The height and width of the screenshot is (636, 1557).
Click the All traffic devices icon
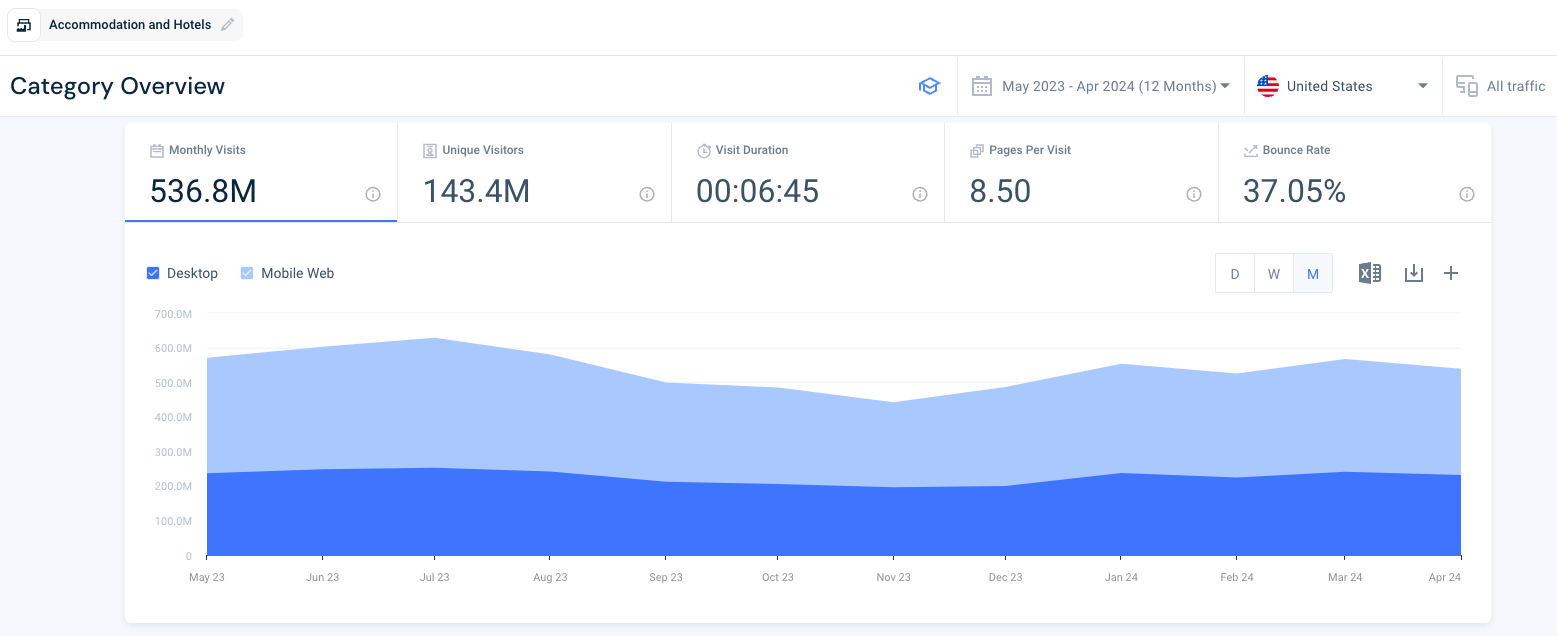1466,86
